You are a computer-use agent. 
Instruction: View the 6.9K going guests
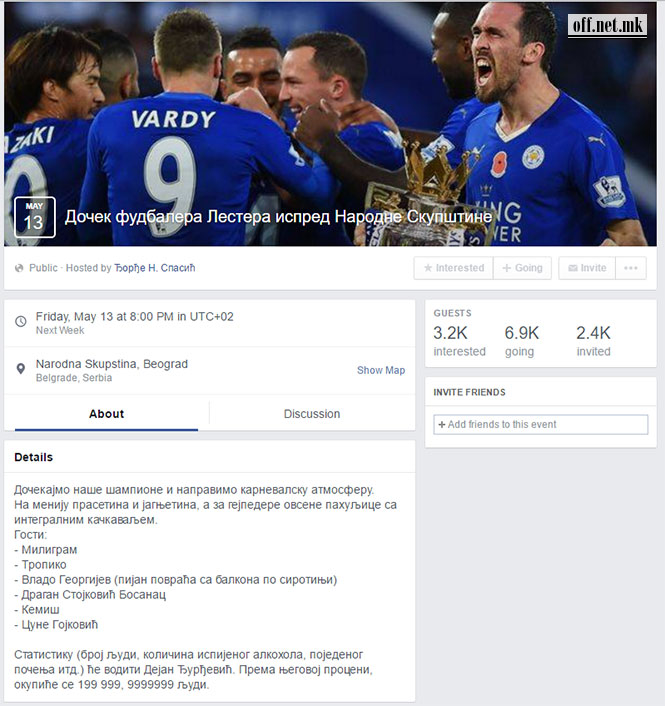tap(521, 341)
